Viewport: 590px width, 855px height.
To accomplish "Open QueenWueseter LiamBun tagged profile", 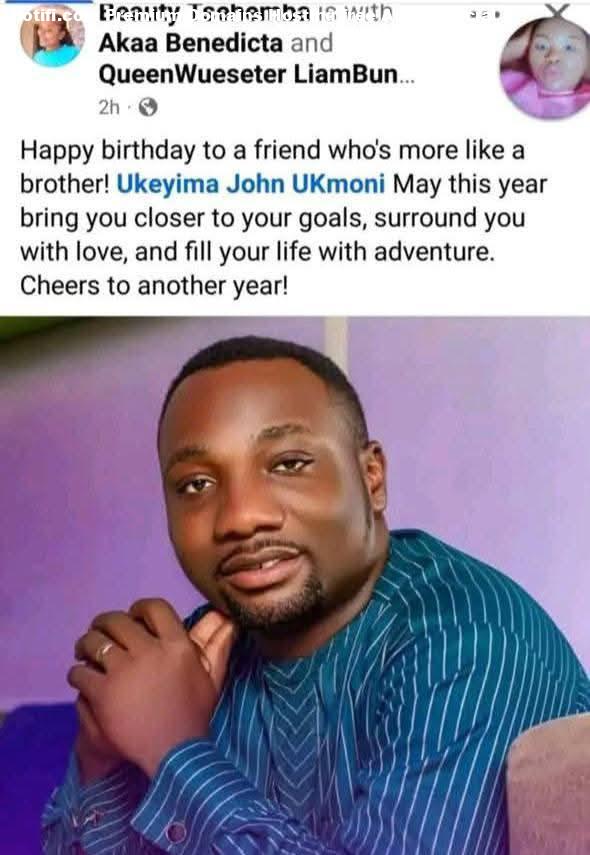I will (x=248, y=75).
